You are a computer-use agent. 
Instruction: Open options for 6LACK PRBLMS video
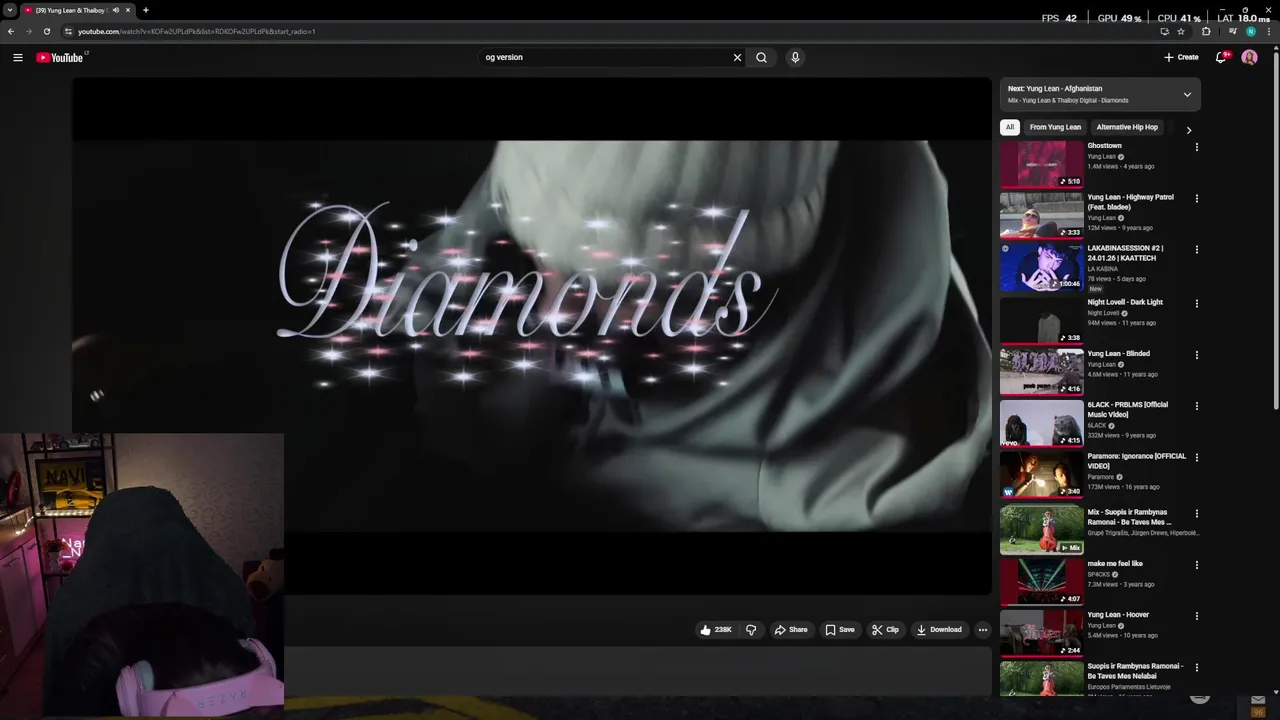pos(1196,406)
